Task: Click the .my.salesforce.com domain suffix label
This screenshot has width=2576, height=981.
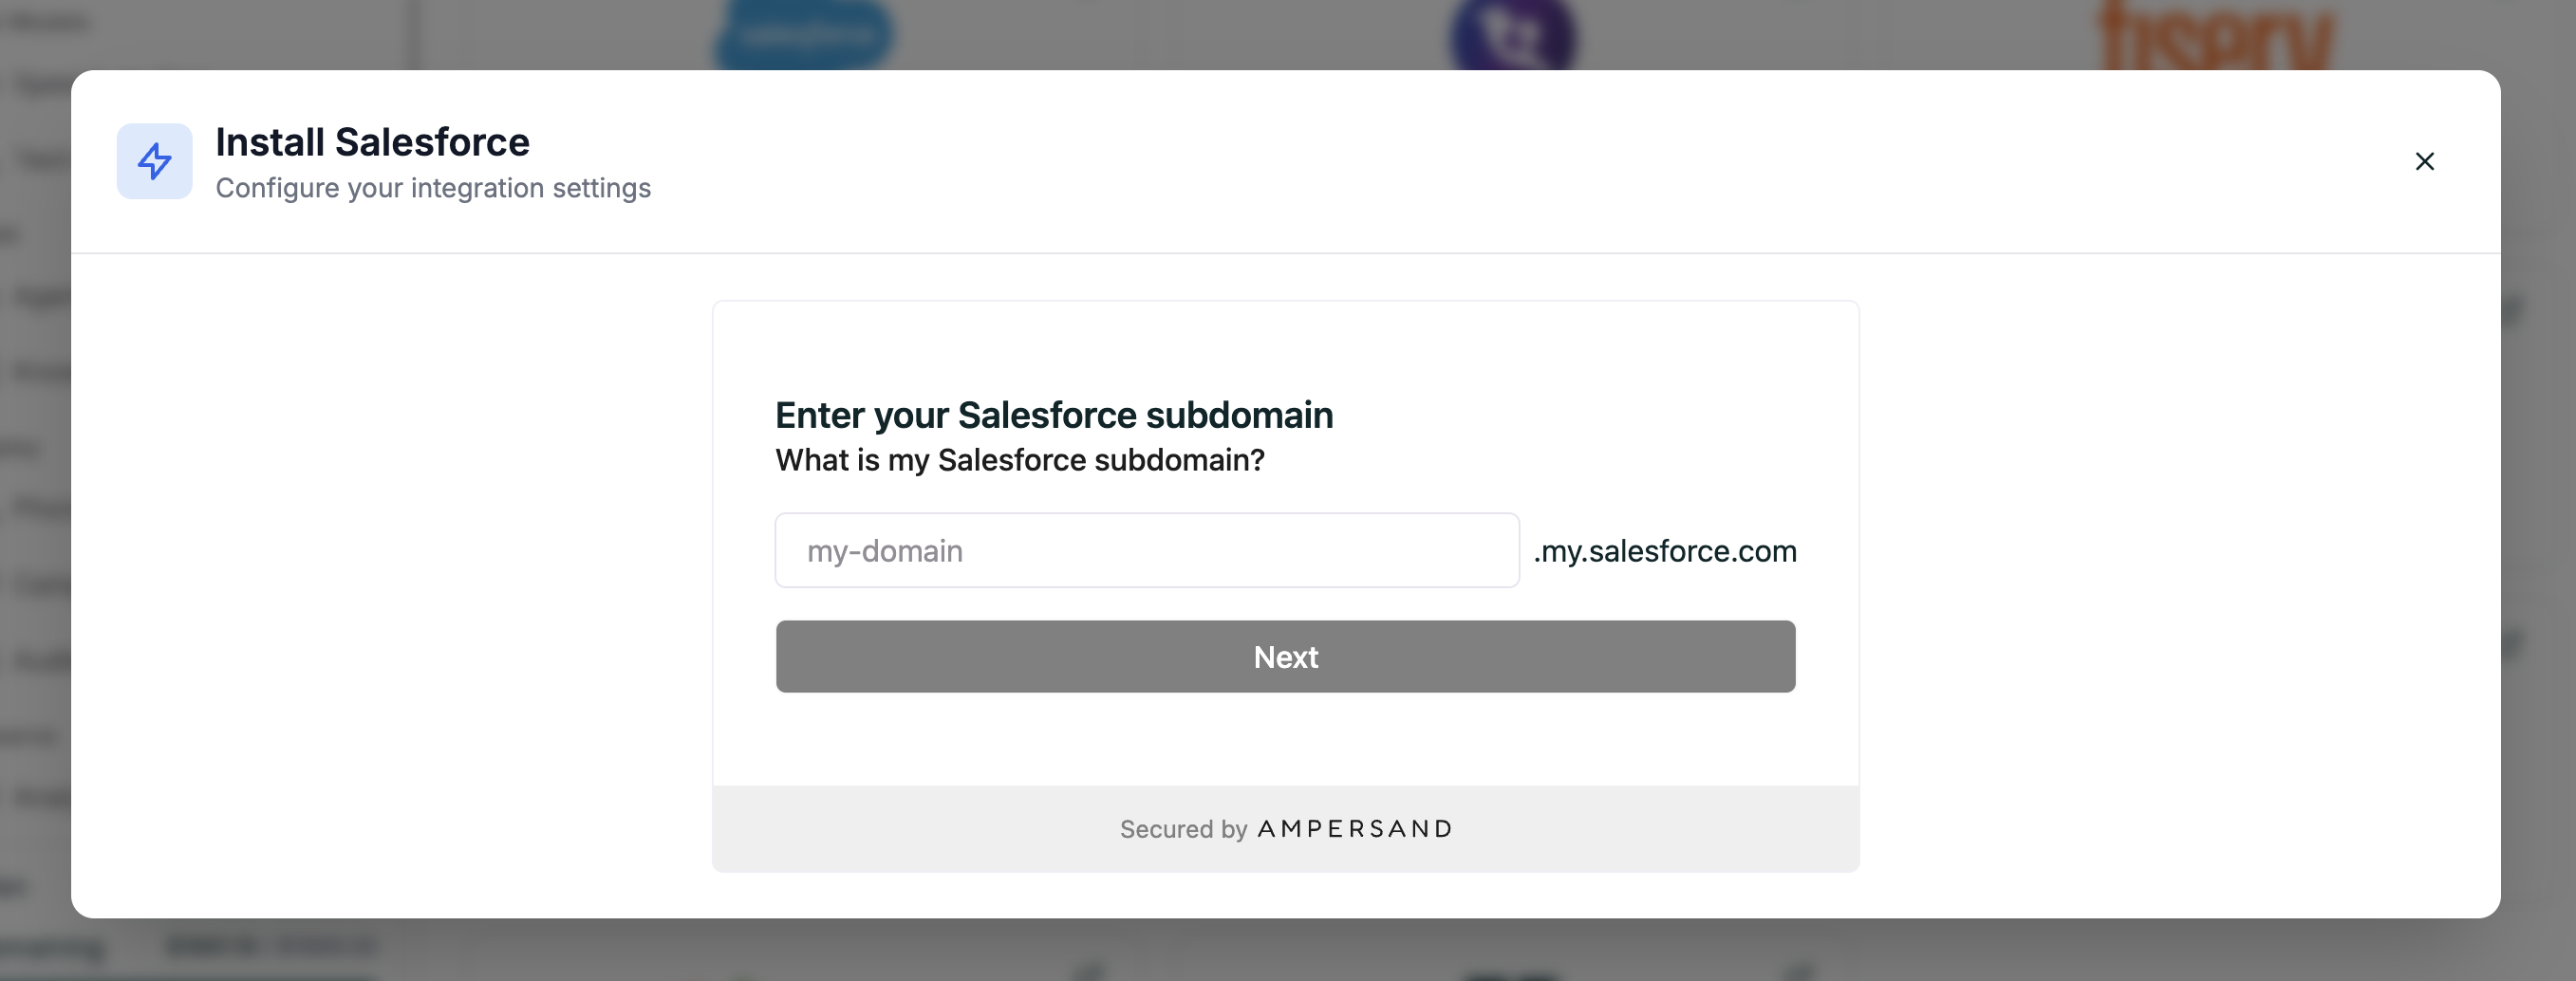Action: pyautogui.click(x=1665, y=550)
